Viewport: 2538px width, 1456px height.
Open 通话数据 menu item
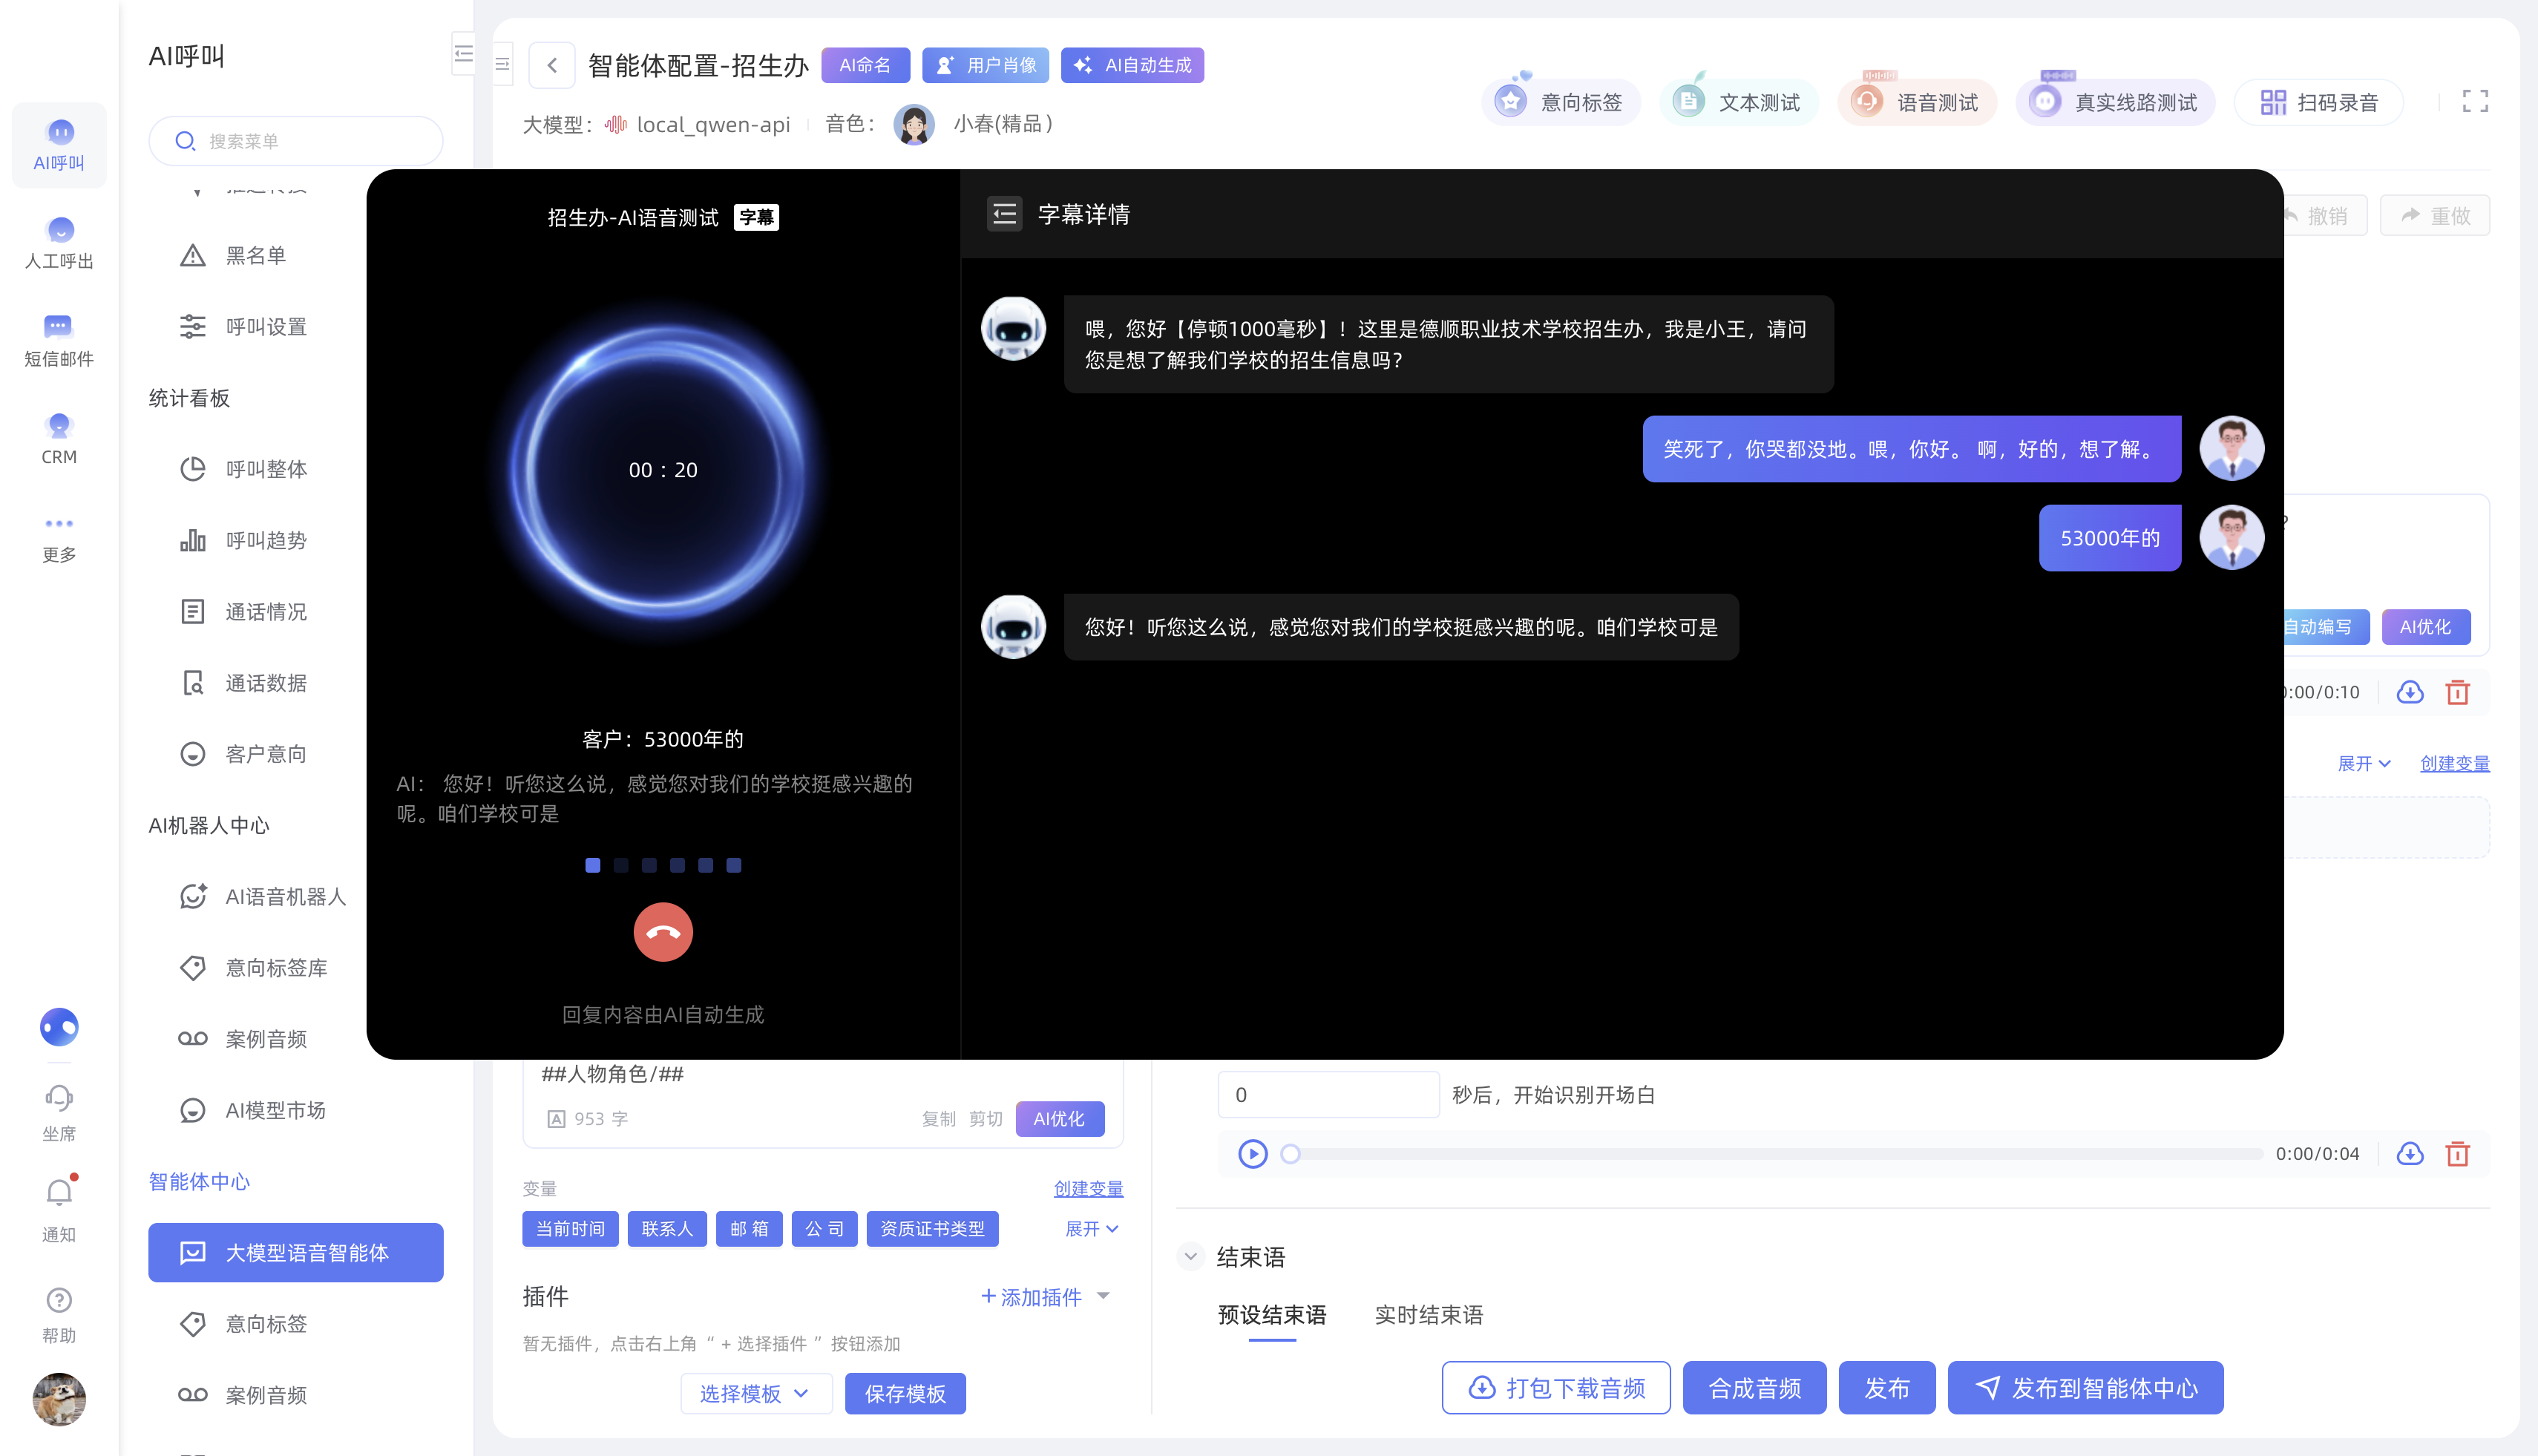tap(265, 683)
